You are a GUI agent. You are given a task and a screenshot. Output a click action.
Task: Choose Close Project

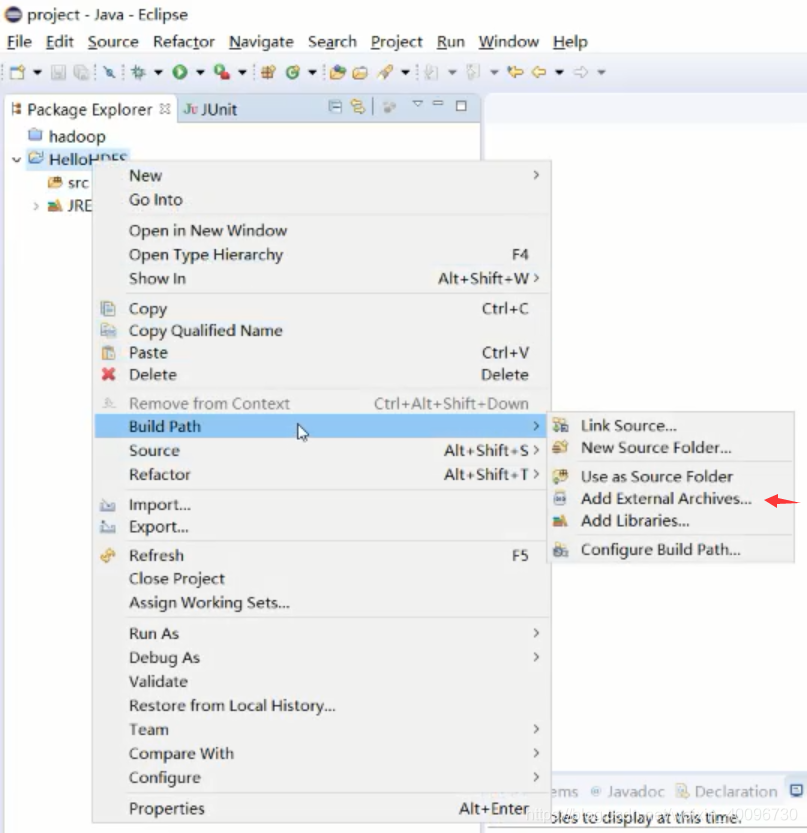click(x=321, y=579)
